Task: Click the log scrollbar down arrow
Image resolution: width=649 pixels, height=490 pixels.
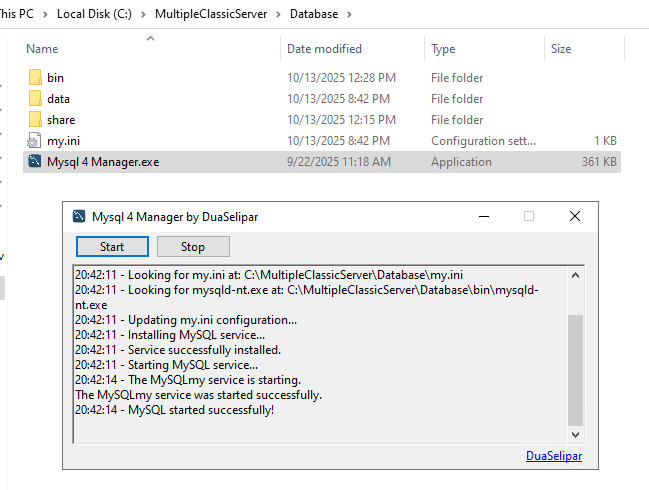Action: point(575,435)
